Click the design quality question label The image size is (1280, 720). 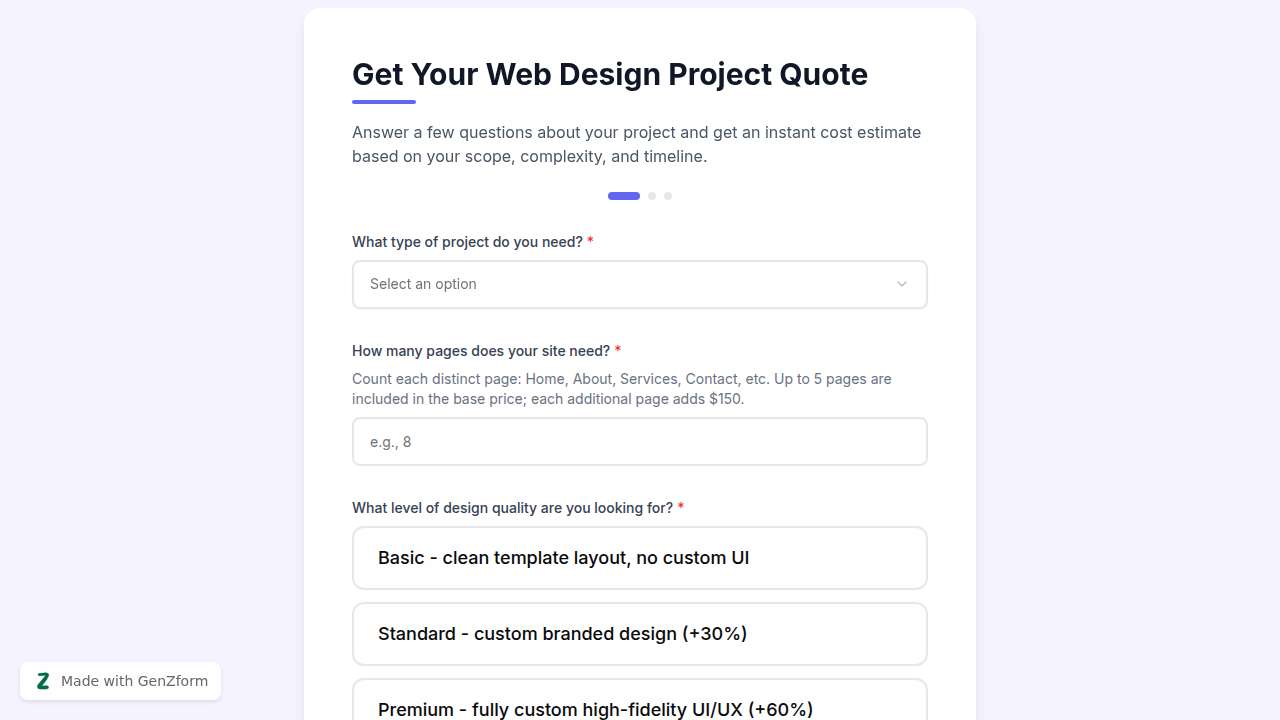512,507
